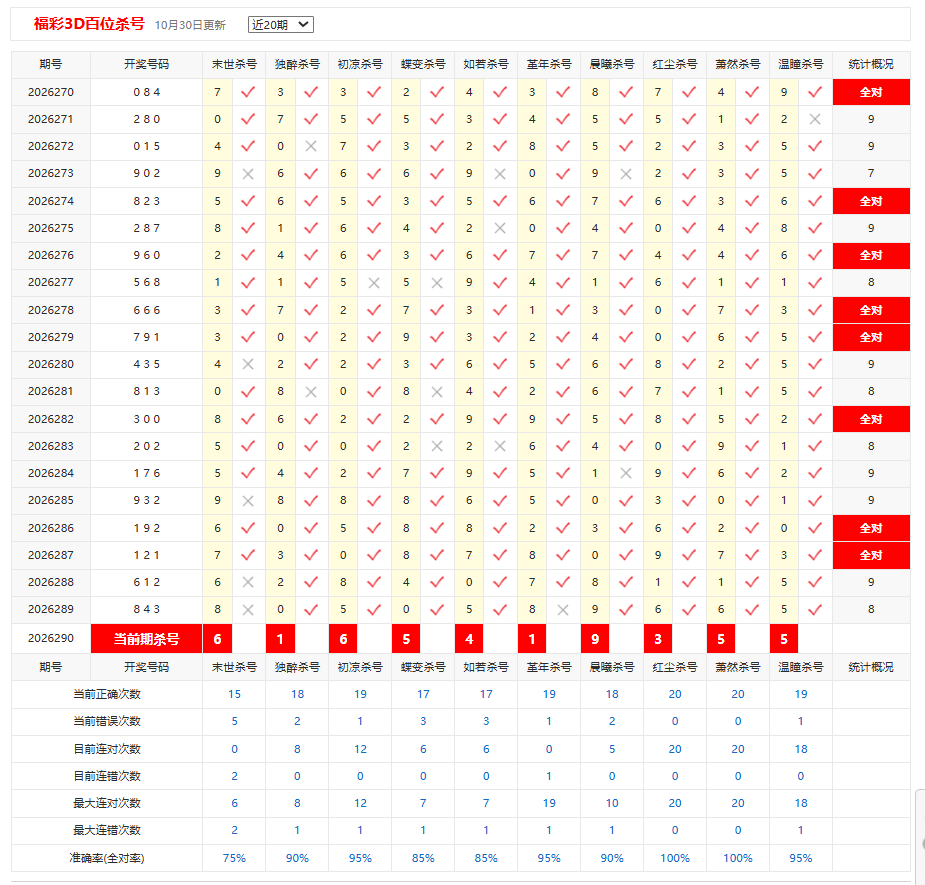Click the 福彩3D百位杀号 page title
925x885 pixels.
pyautogui.click(x=89, y=24)
